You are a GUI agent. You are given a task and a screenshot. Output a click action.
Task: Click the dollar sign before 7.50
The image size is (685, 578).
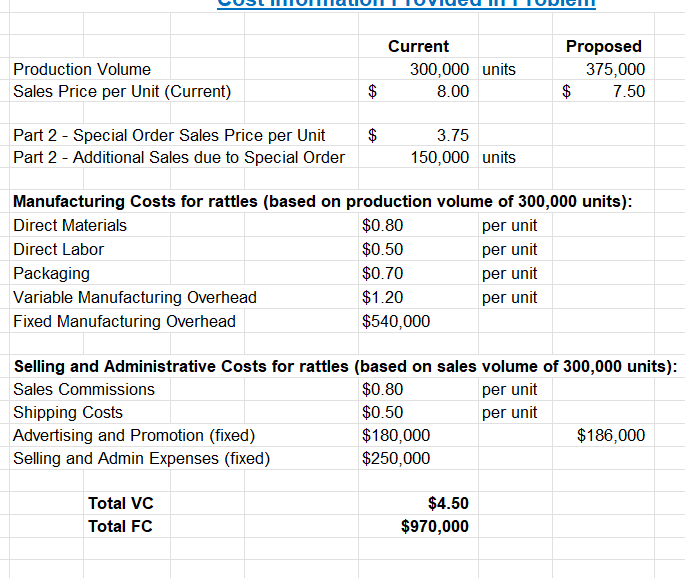(566, 91)
